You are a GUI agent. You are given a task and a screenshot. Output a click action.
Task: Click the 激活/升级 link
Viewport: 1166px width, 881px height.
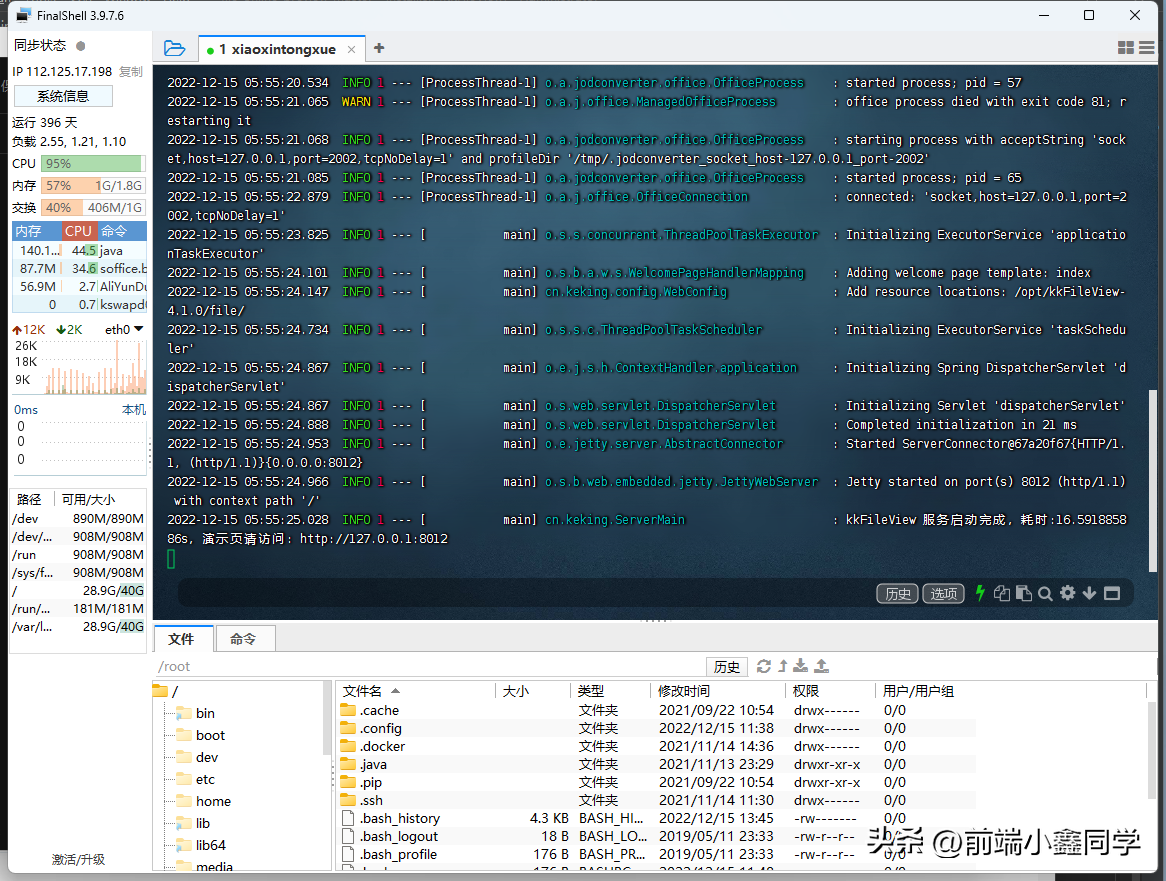point(78,859)
